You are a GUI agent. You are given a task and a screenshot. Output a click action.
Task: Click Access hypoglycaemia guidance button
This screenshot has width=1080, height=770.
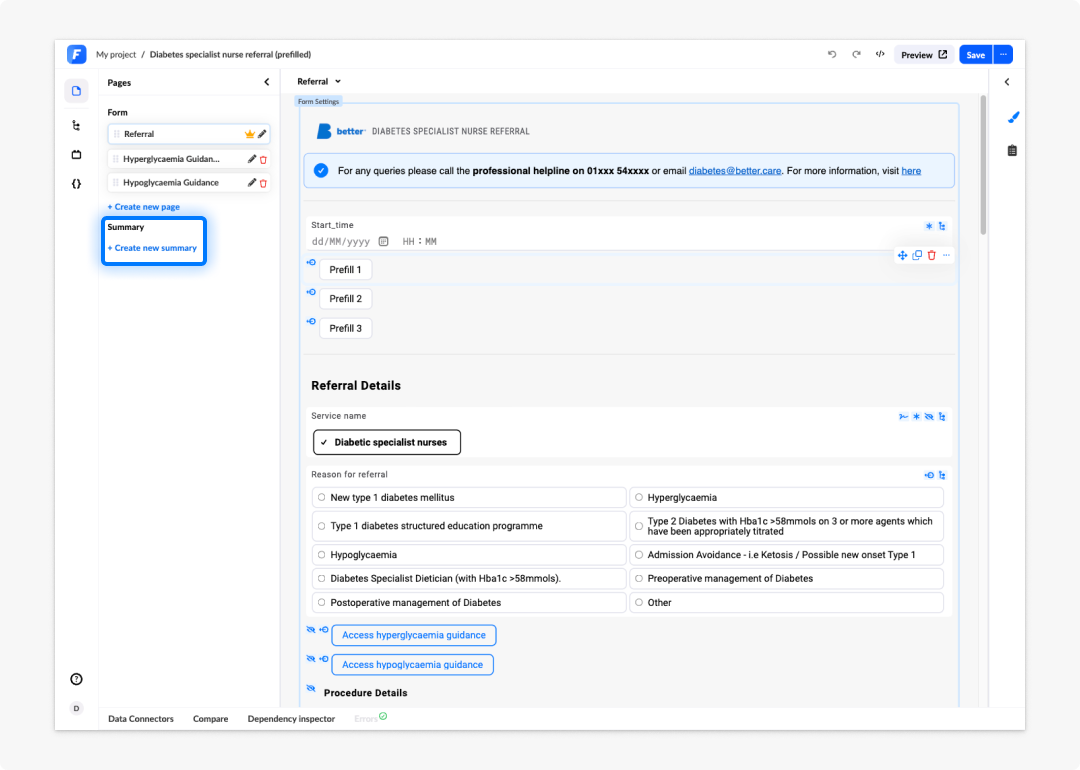click(x=413, y=665)
